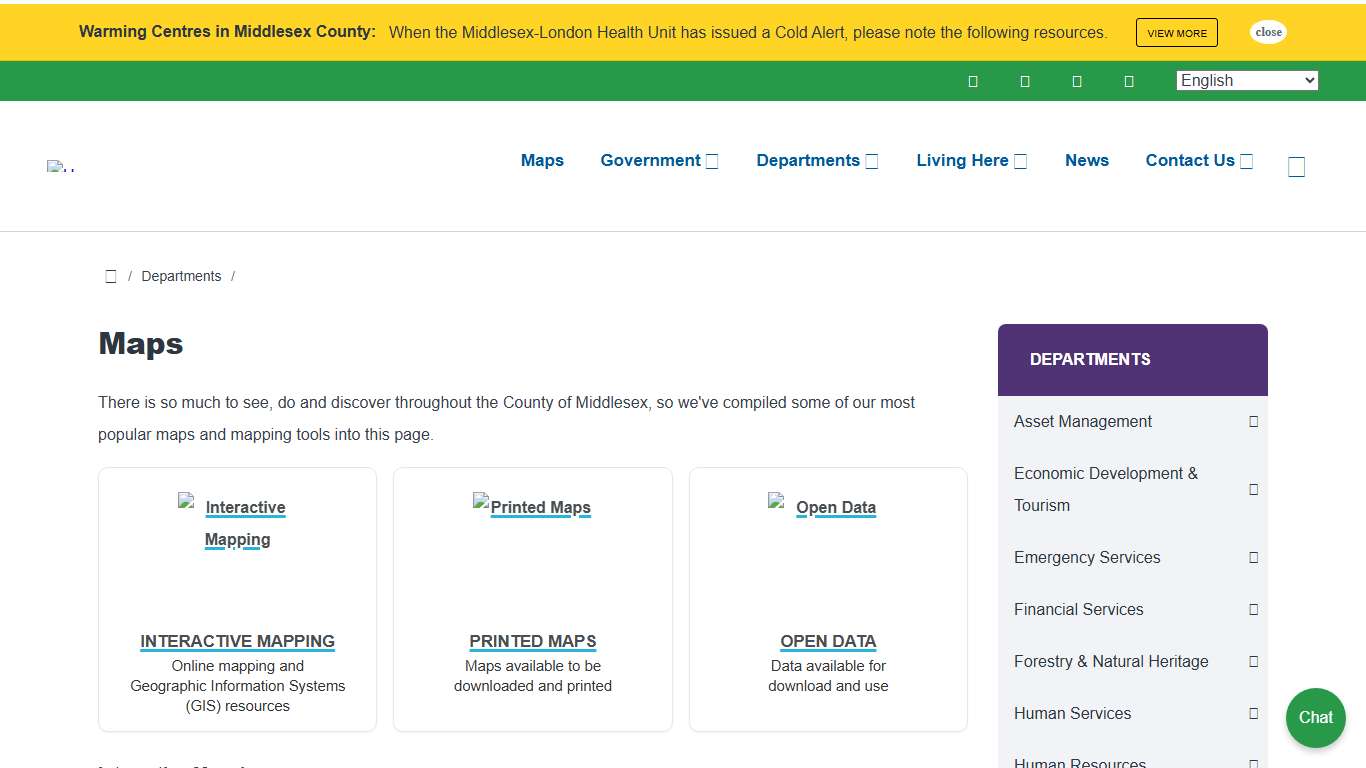Click the first social media icon in header
The image size is (1366, 768).
(973, 81)
